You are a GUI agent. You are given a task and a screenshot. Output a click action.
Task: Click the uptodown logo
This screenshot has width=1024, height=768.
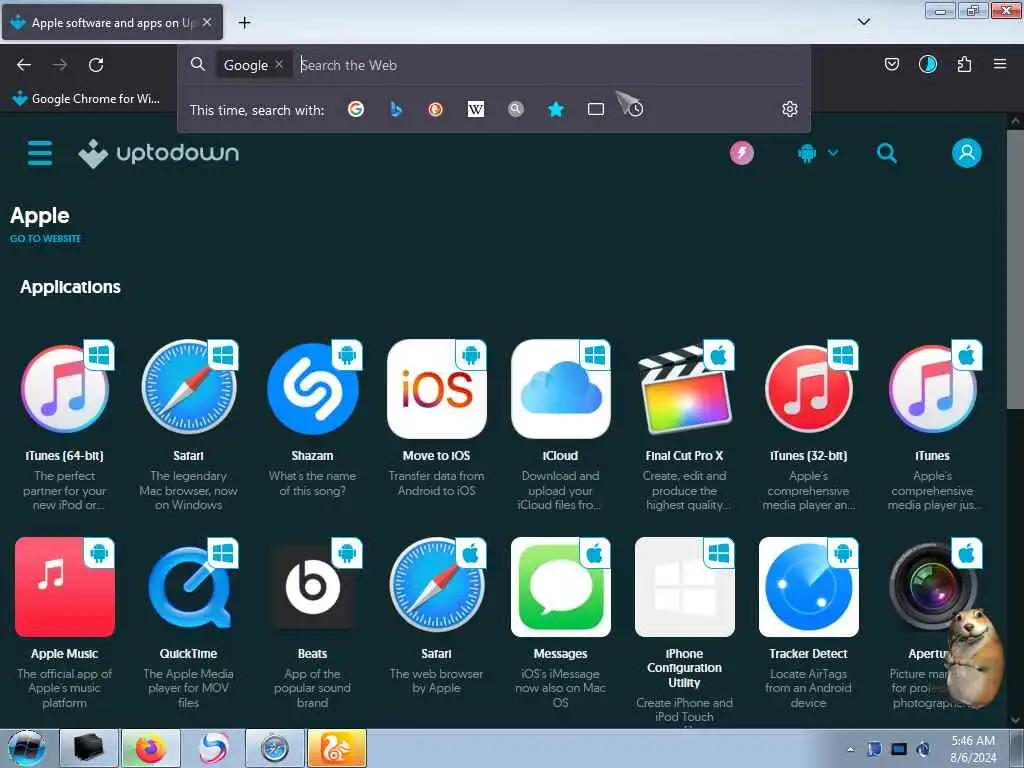click(x=159, y=153)
